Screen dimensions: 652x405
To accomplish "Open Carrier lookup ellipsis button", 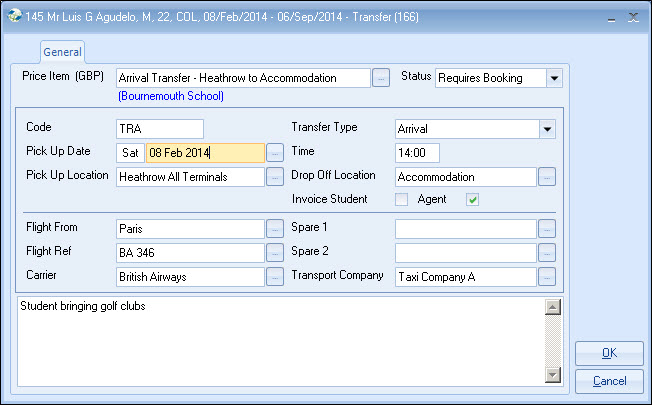I will point(275,277).
